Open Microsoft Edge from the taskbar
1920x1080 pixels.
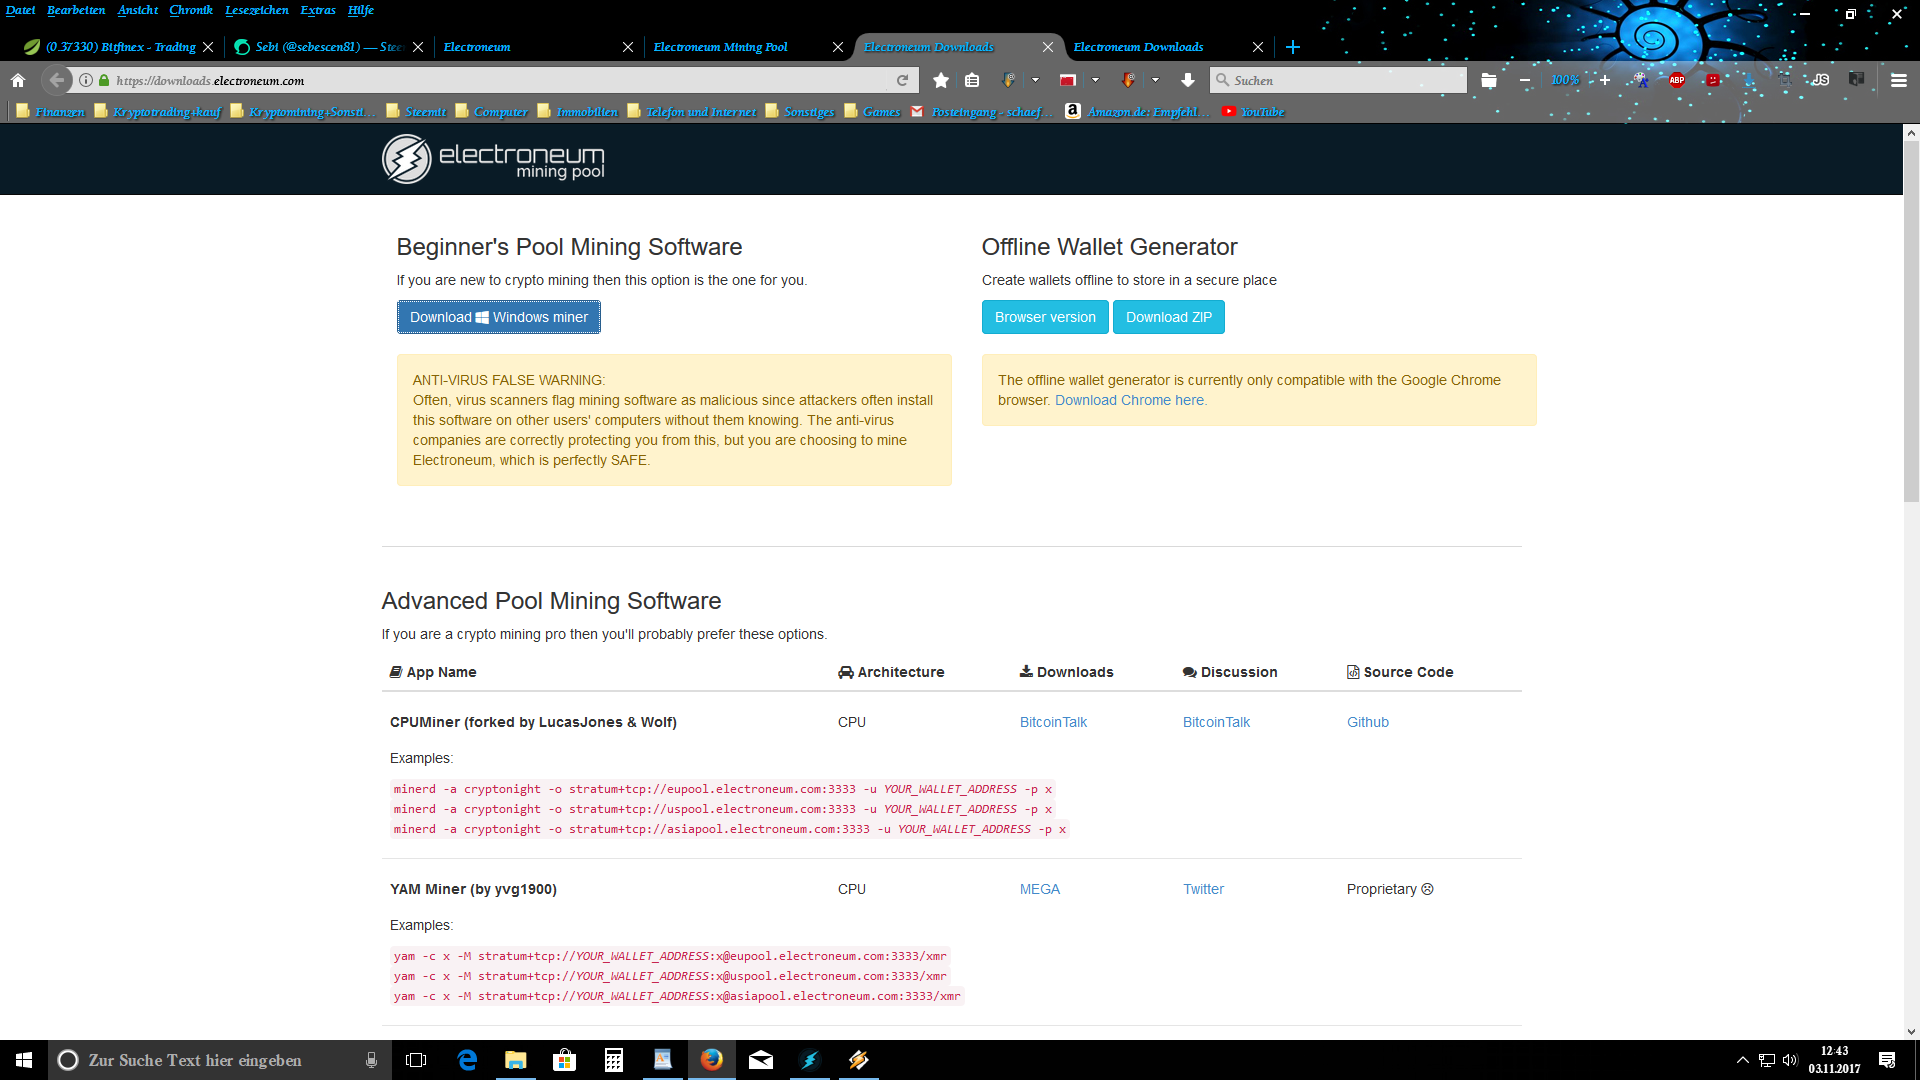[x=467, y=1060]
